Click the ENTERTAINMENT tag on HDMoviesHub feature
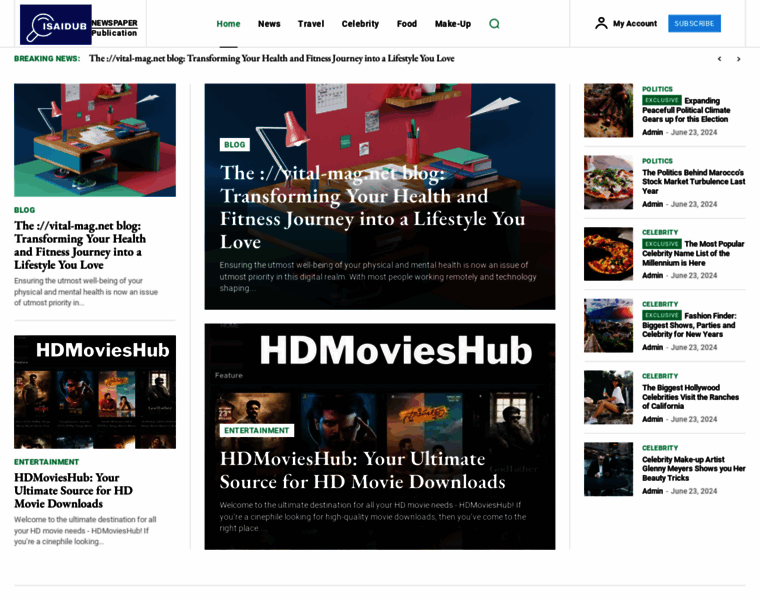 257,430
